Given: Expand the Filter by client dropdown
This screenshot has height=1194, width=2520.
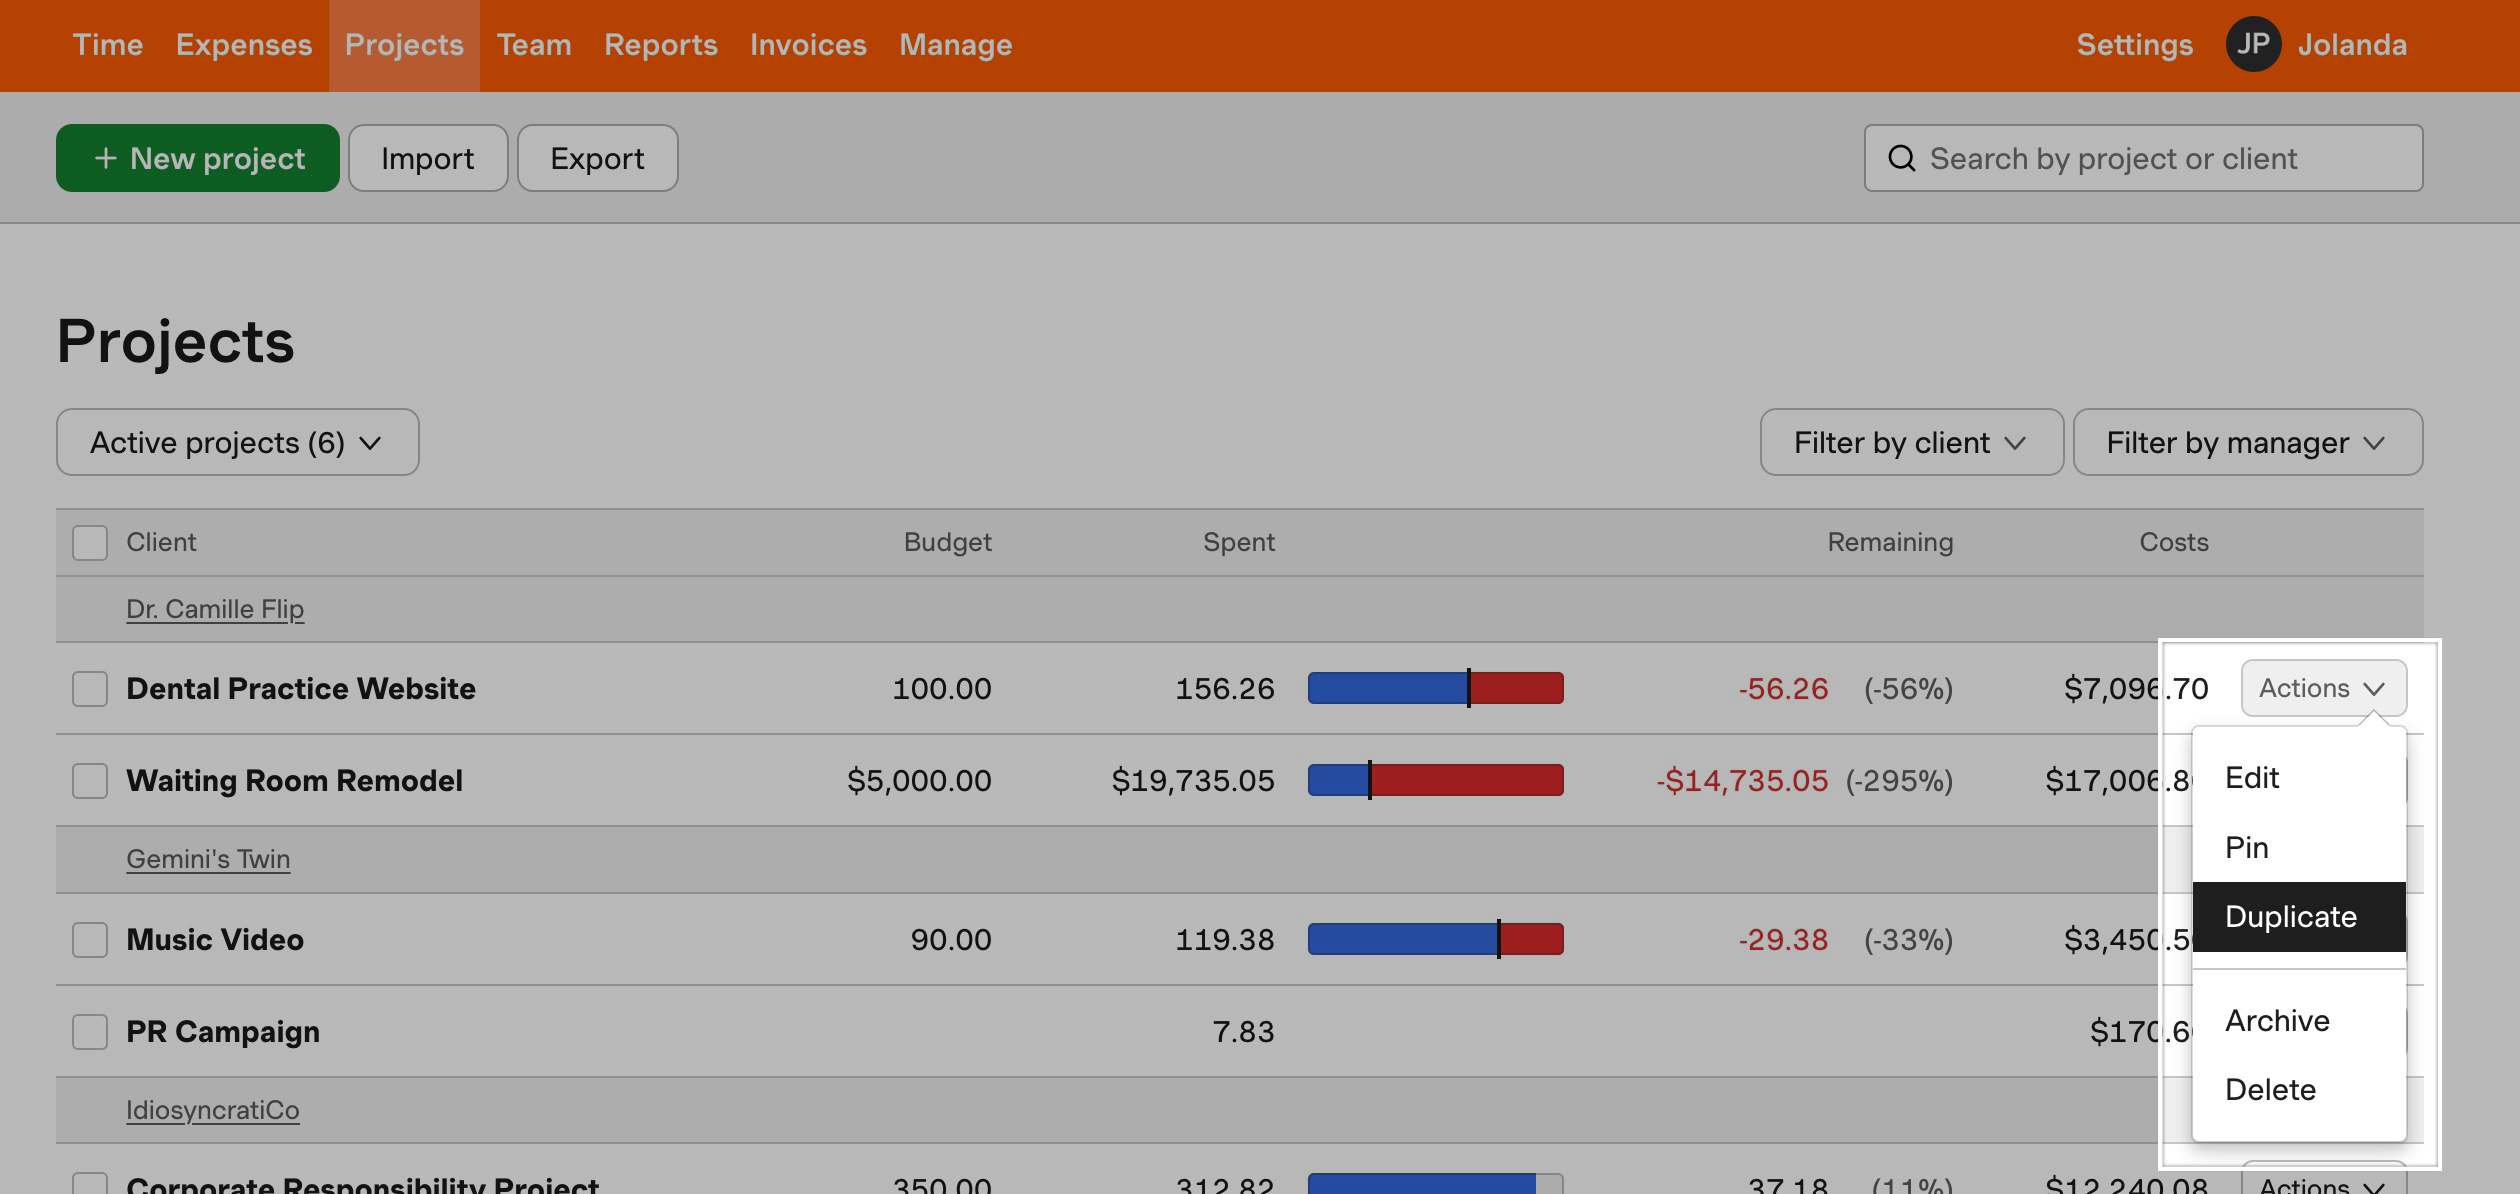Looking at the screenshot, I should tap(1910, 443).
